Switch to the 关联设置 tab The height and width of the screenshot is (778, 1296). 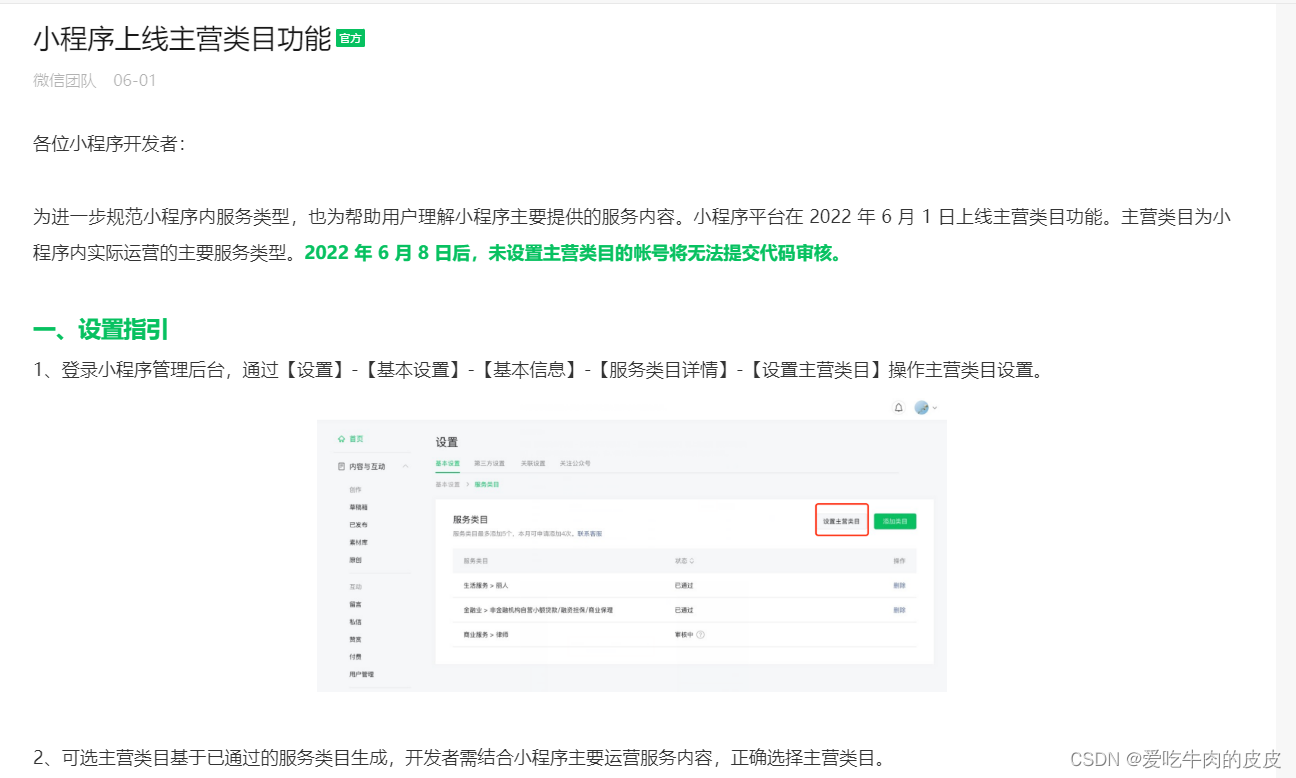click(x=532, y=464)
